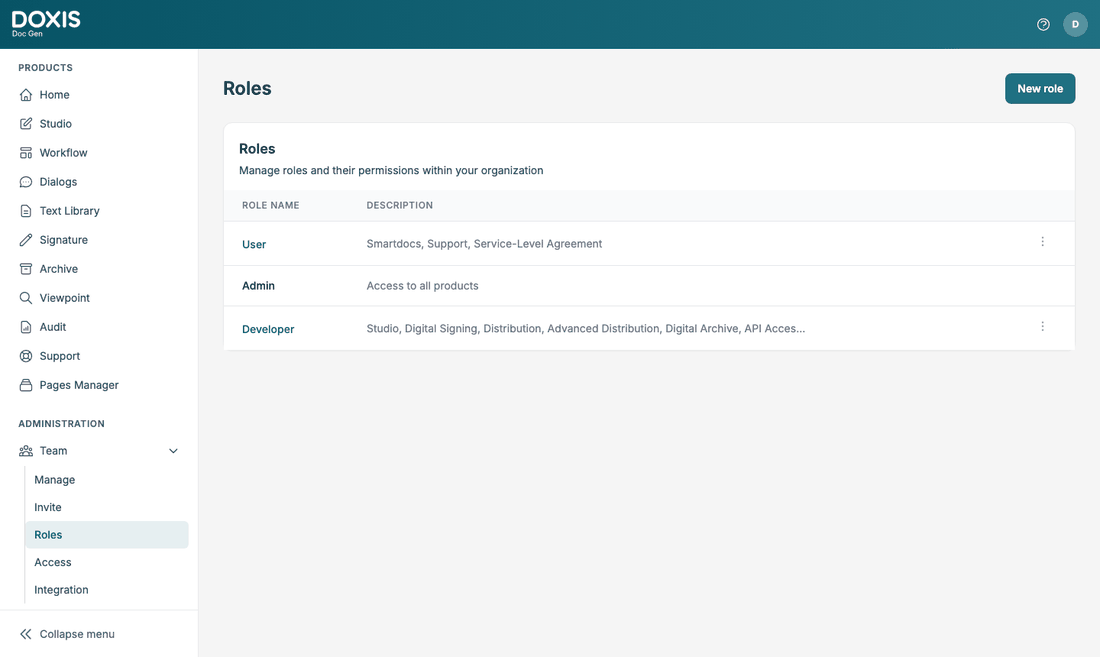Click the New role button
Image resolution: width=1100 pixels, height=657 pixels.
click(1040, 88)
